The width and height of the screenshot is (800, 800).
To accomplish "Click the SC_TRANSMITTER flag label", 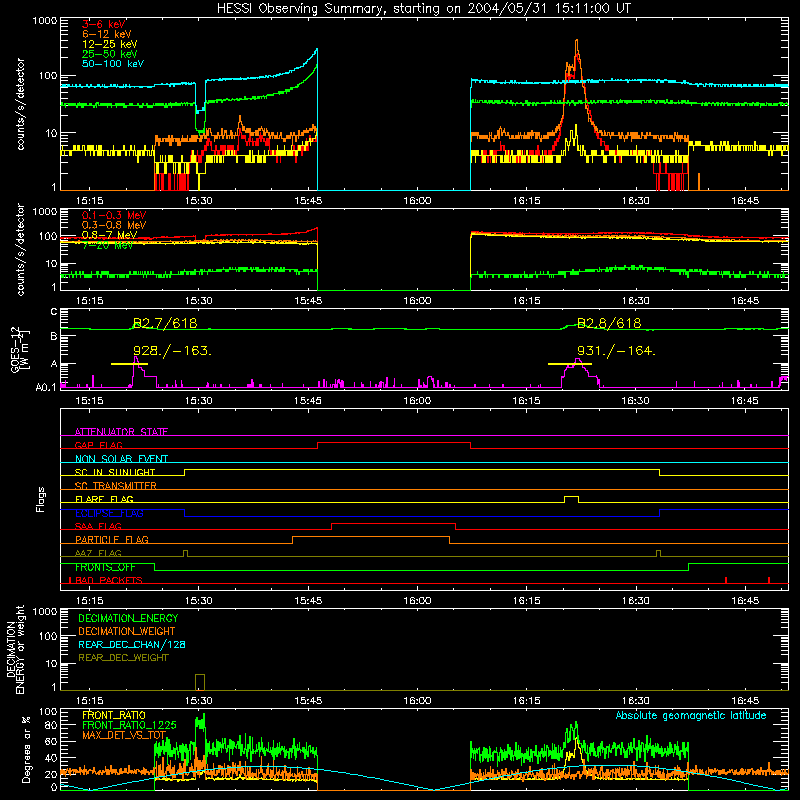I will click(116, 485).
